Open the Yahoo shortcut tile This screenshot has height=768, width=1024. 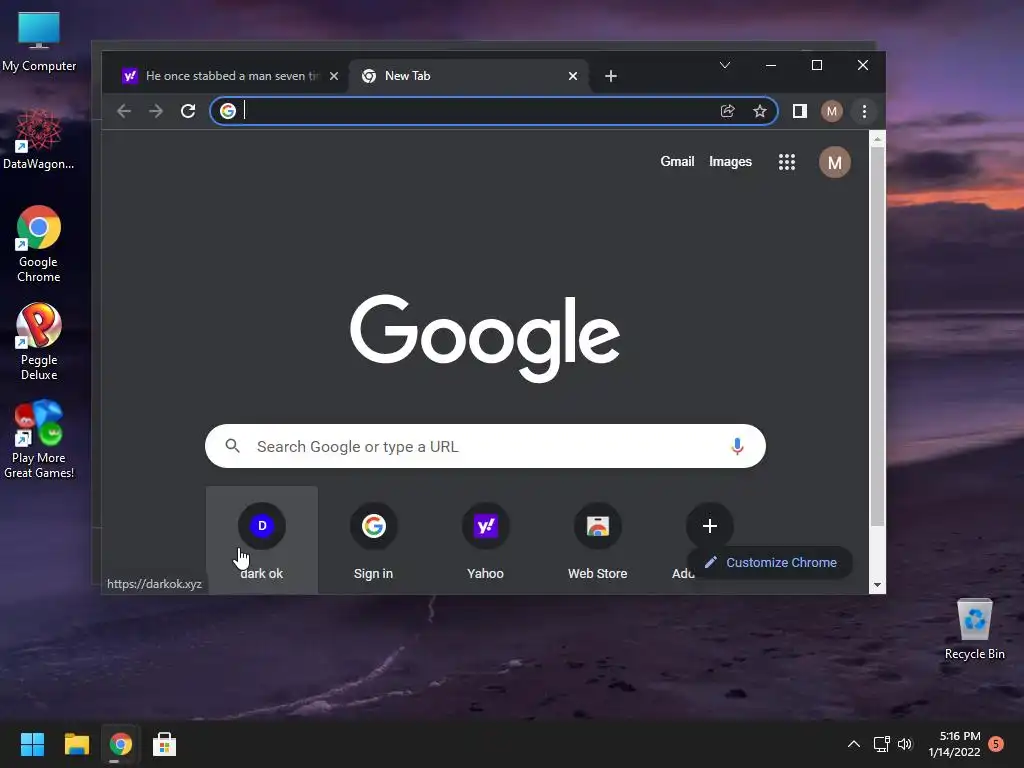point(485,539)
